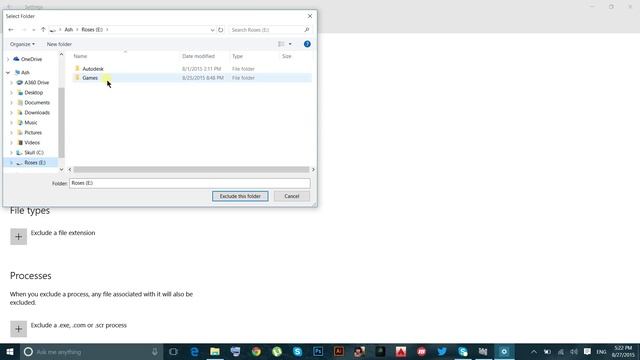Image resolution: width=640 pixels, height=360 pixels.
Task: Open the view options dropdown arrow
Action: click(290, 44)
